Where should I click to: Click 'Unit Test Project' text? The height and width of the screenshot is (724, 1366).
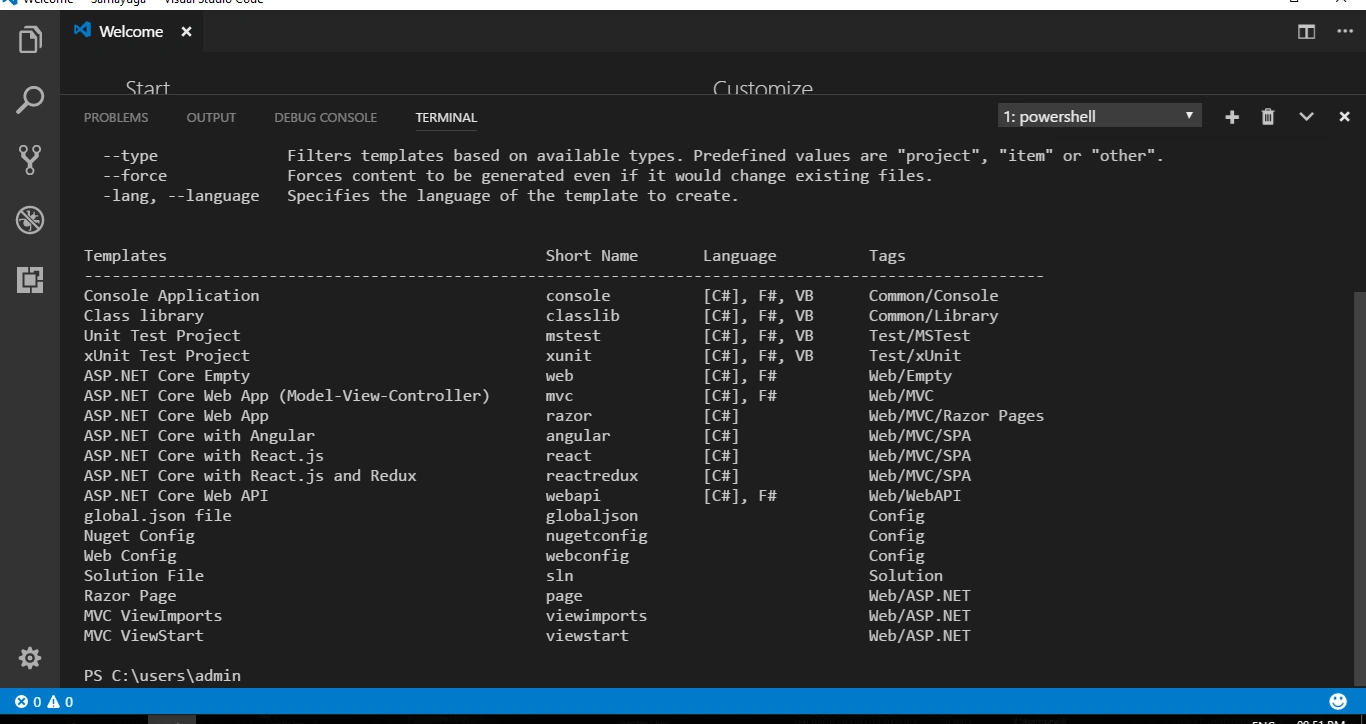pyautogui.click(x=162, y=336)
